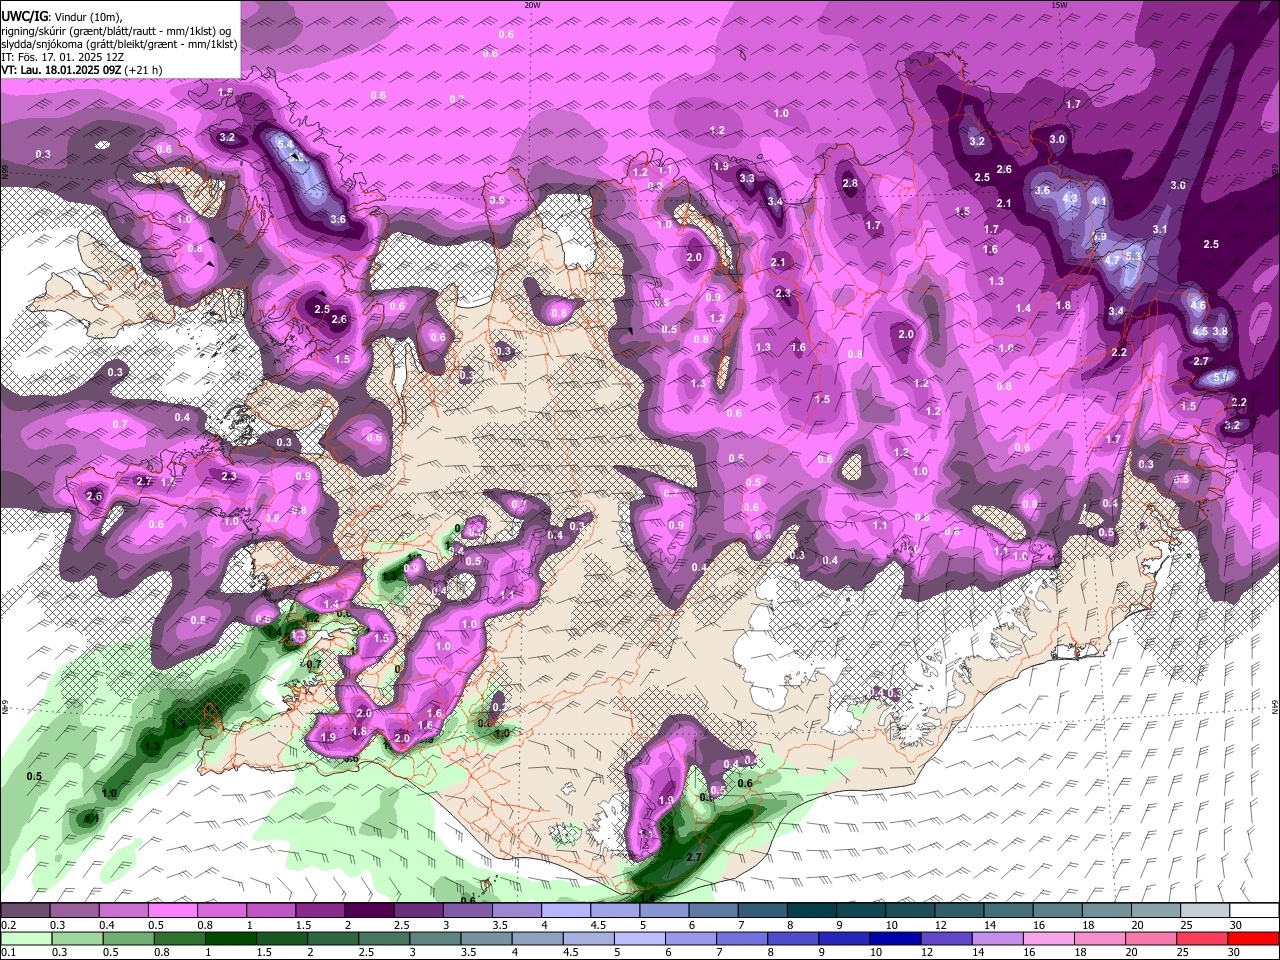Click the dark plum first swatch of upper scale

point(25,911)
